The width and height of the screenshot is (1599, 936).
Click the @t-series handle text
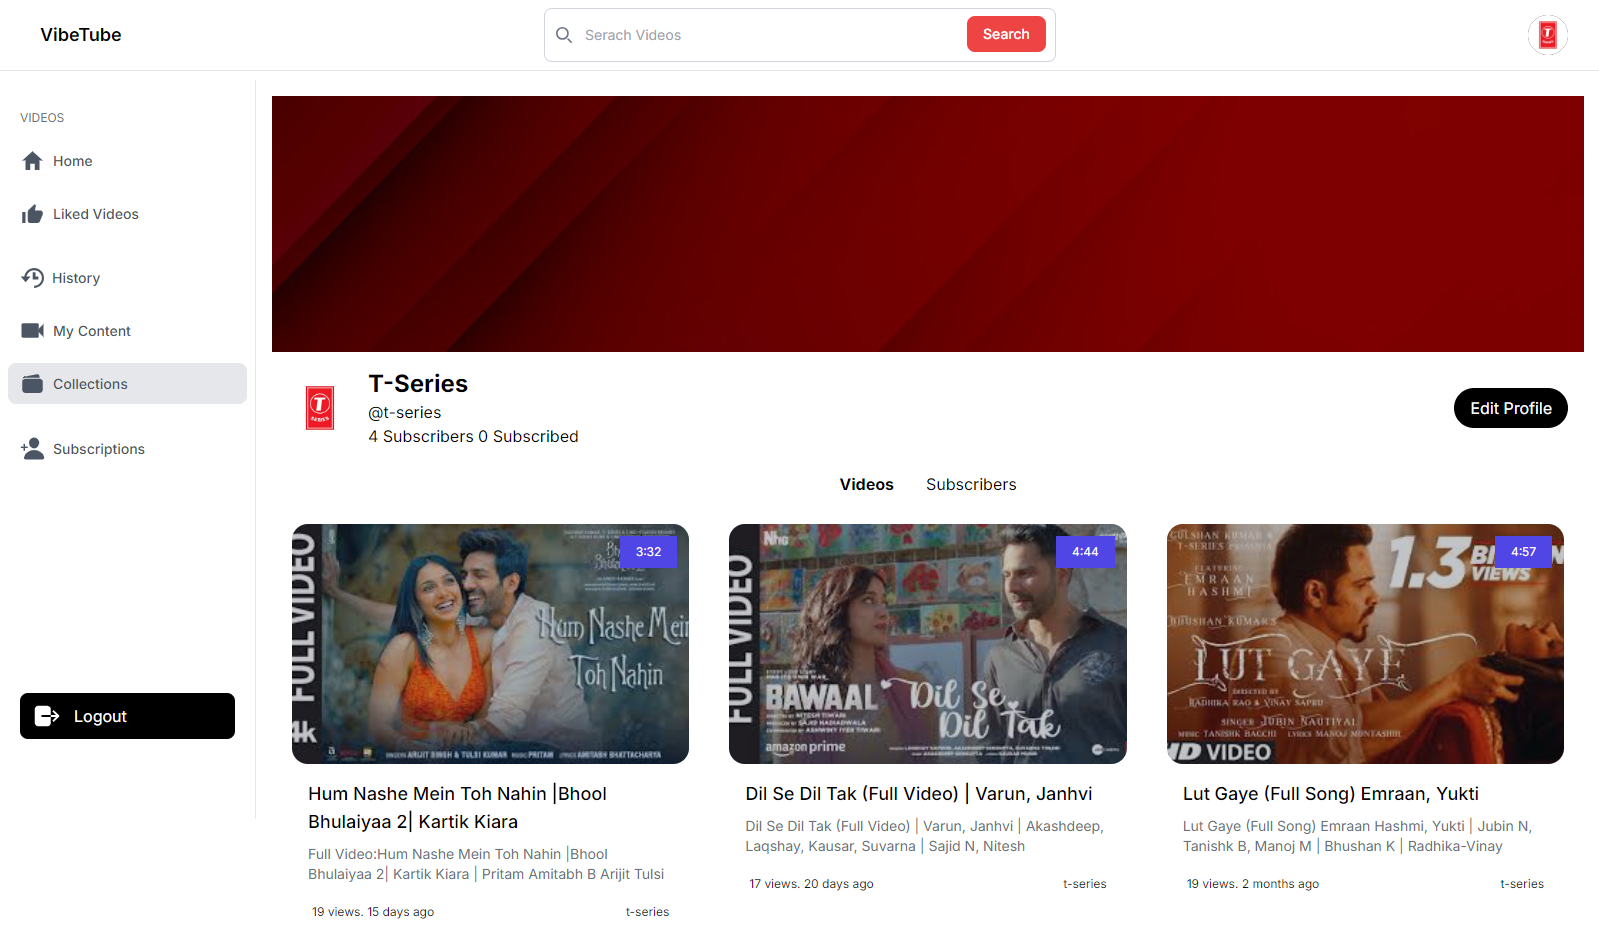tap(405, 412)
